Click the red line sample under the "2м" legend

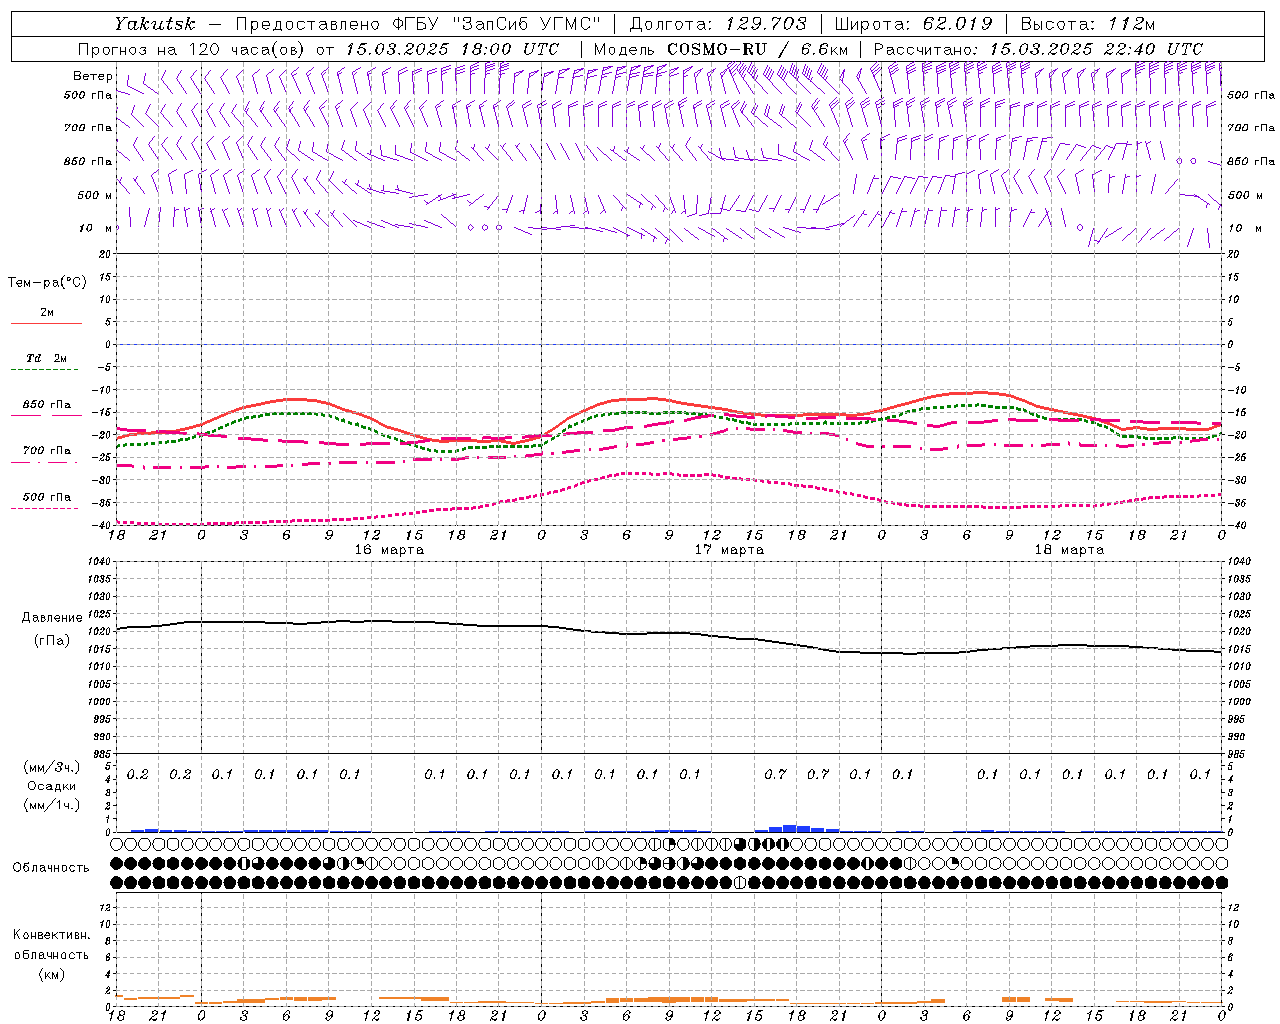tap(46, 323)
